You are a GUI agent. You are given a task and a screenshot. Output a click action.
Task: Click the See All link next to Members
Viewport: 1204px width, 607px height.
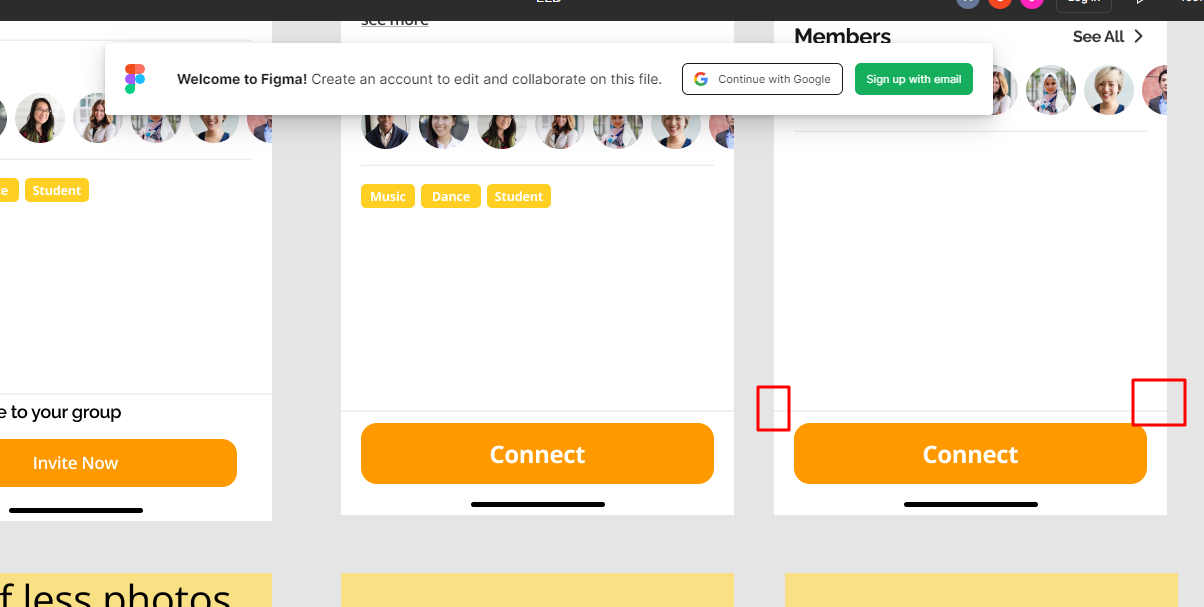click(1098, 37)
